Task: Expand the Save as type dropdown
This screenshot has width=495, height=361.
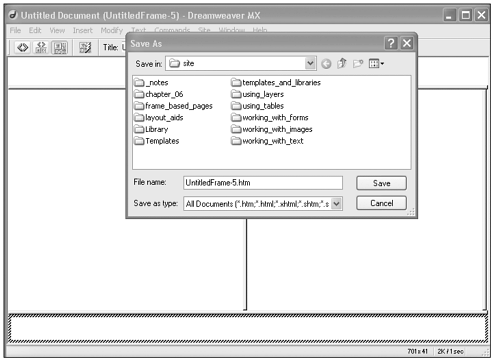Action: tap(337, 203)
